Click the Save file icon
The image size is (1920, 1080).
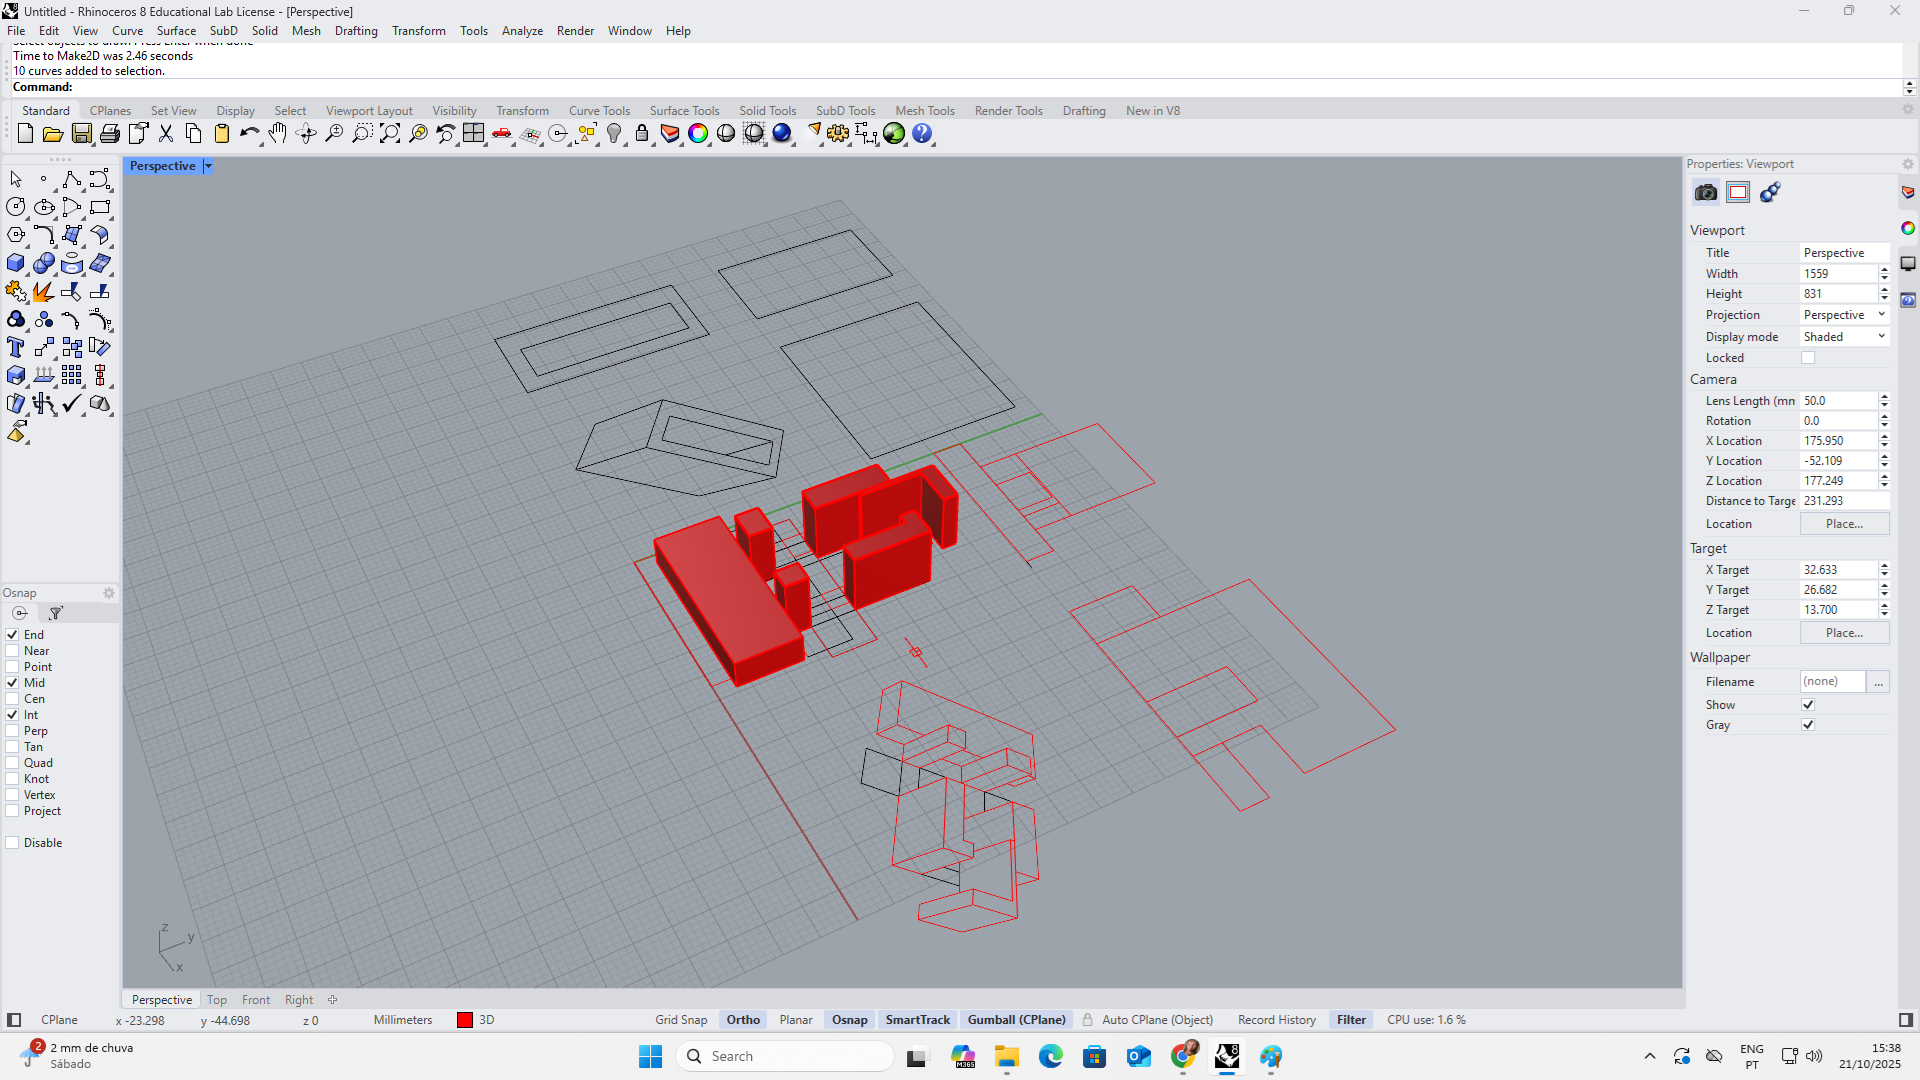coord(82,133)
